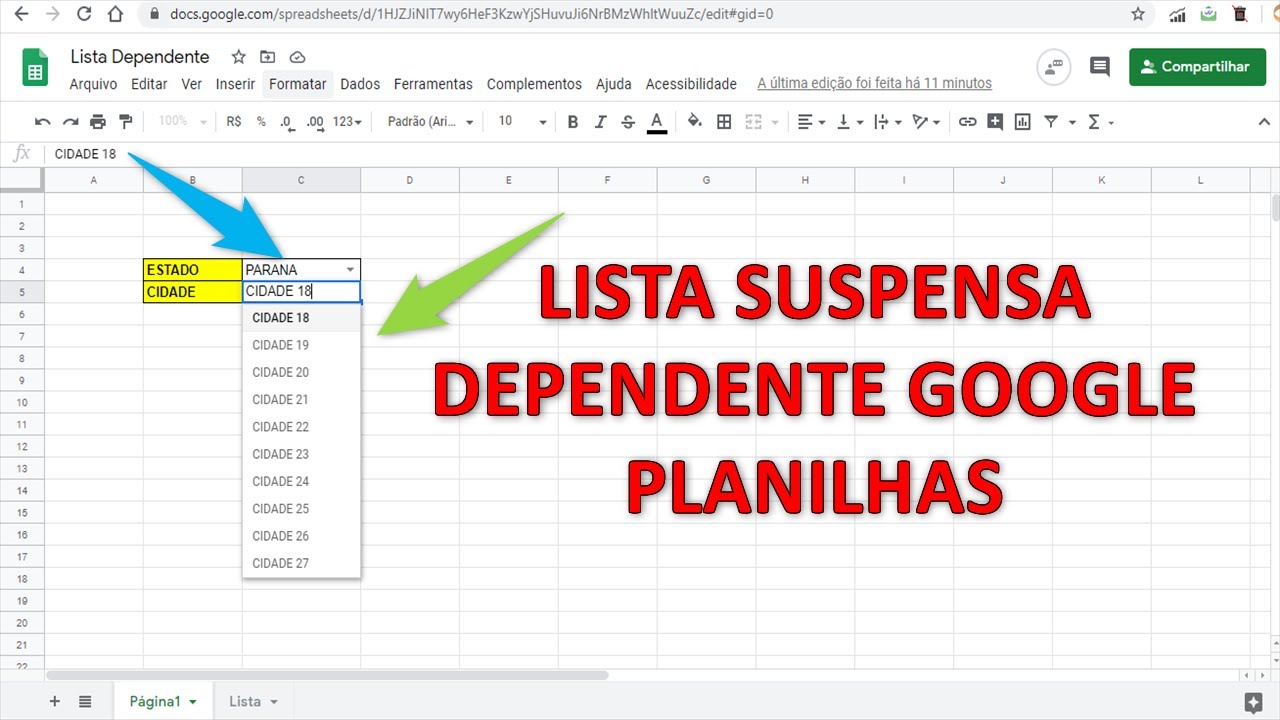Select the Paint format tool
This screenshot has width=1280, height=720.
(x=126, y=122)
